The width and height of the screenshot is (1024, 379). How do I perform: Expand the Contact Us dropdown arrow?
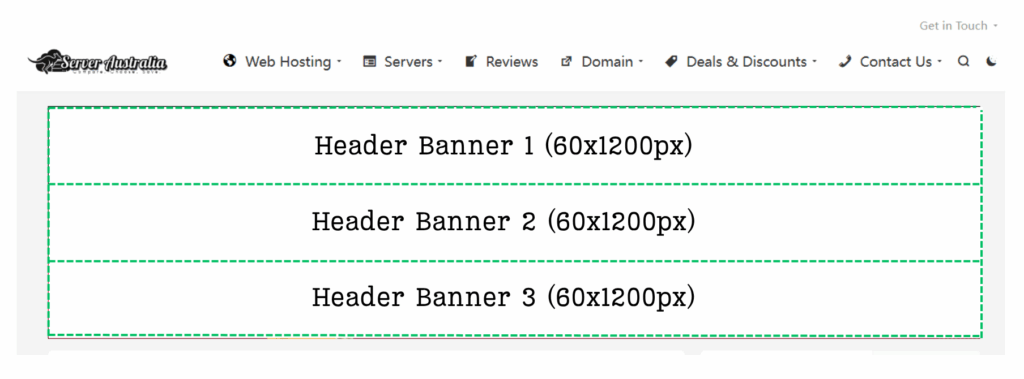939,62
